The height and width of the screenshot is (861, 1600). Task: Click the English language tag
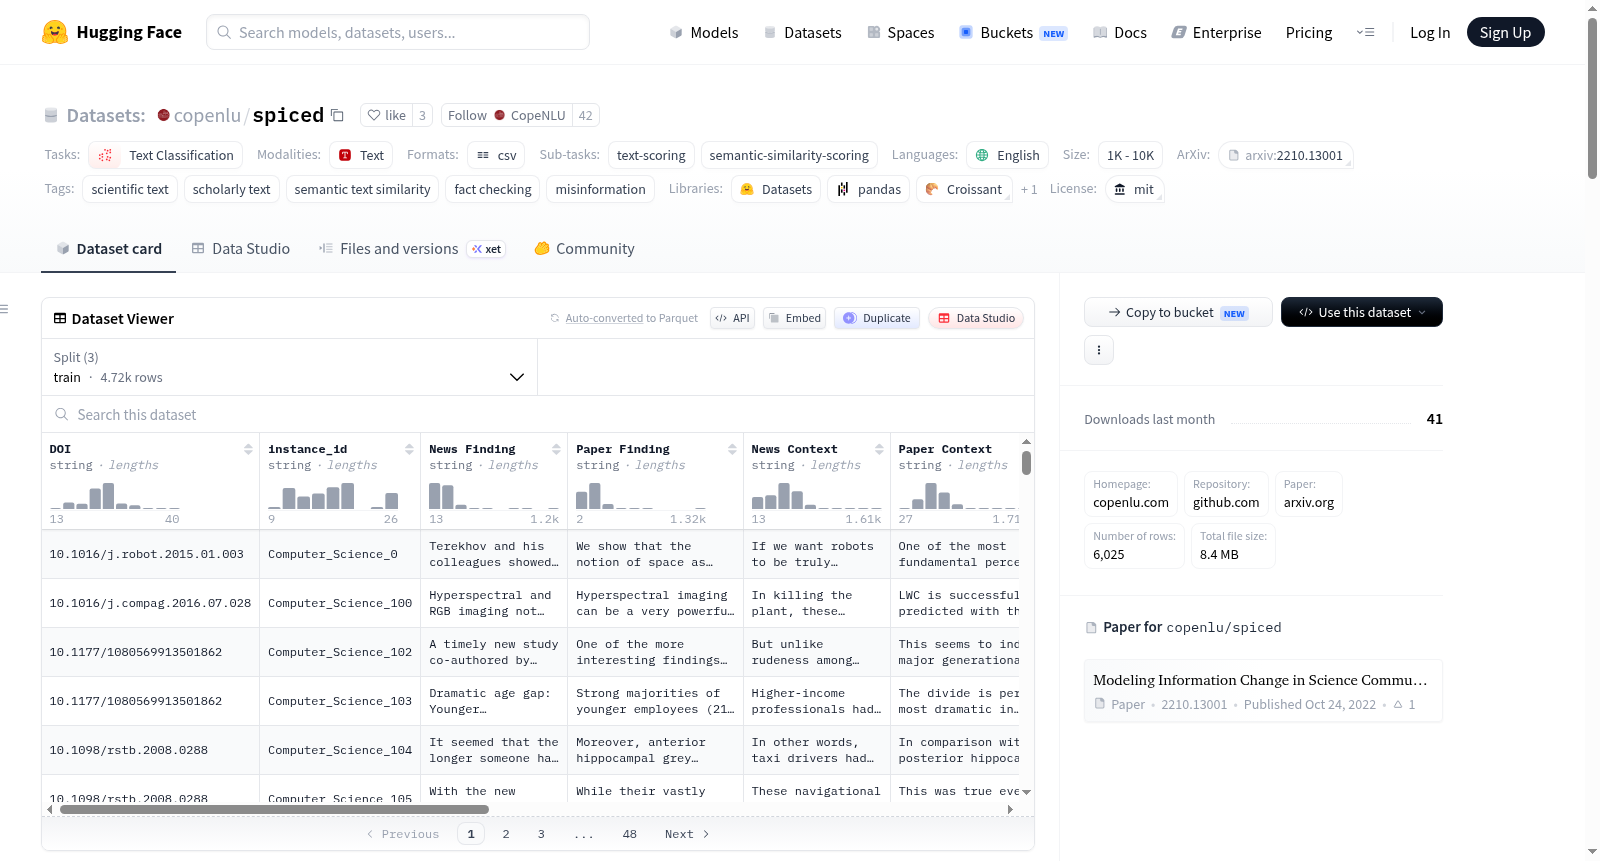point(1007,155)
